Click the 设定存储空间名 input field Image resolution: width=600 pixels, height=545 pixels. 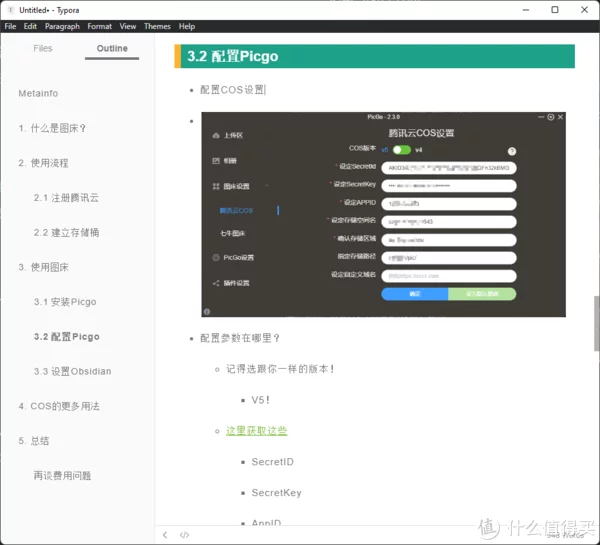coord(449,222)
